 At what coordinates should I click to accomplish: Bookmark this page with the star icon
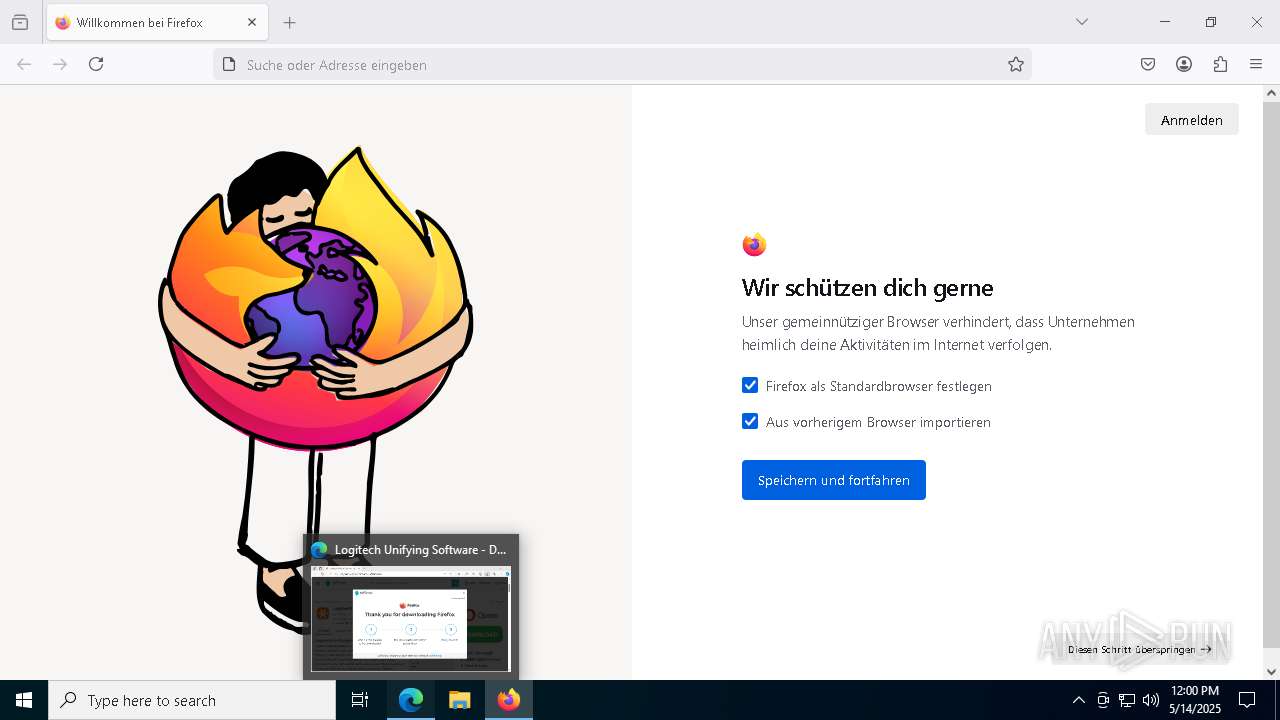(1016, 64)
